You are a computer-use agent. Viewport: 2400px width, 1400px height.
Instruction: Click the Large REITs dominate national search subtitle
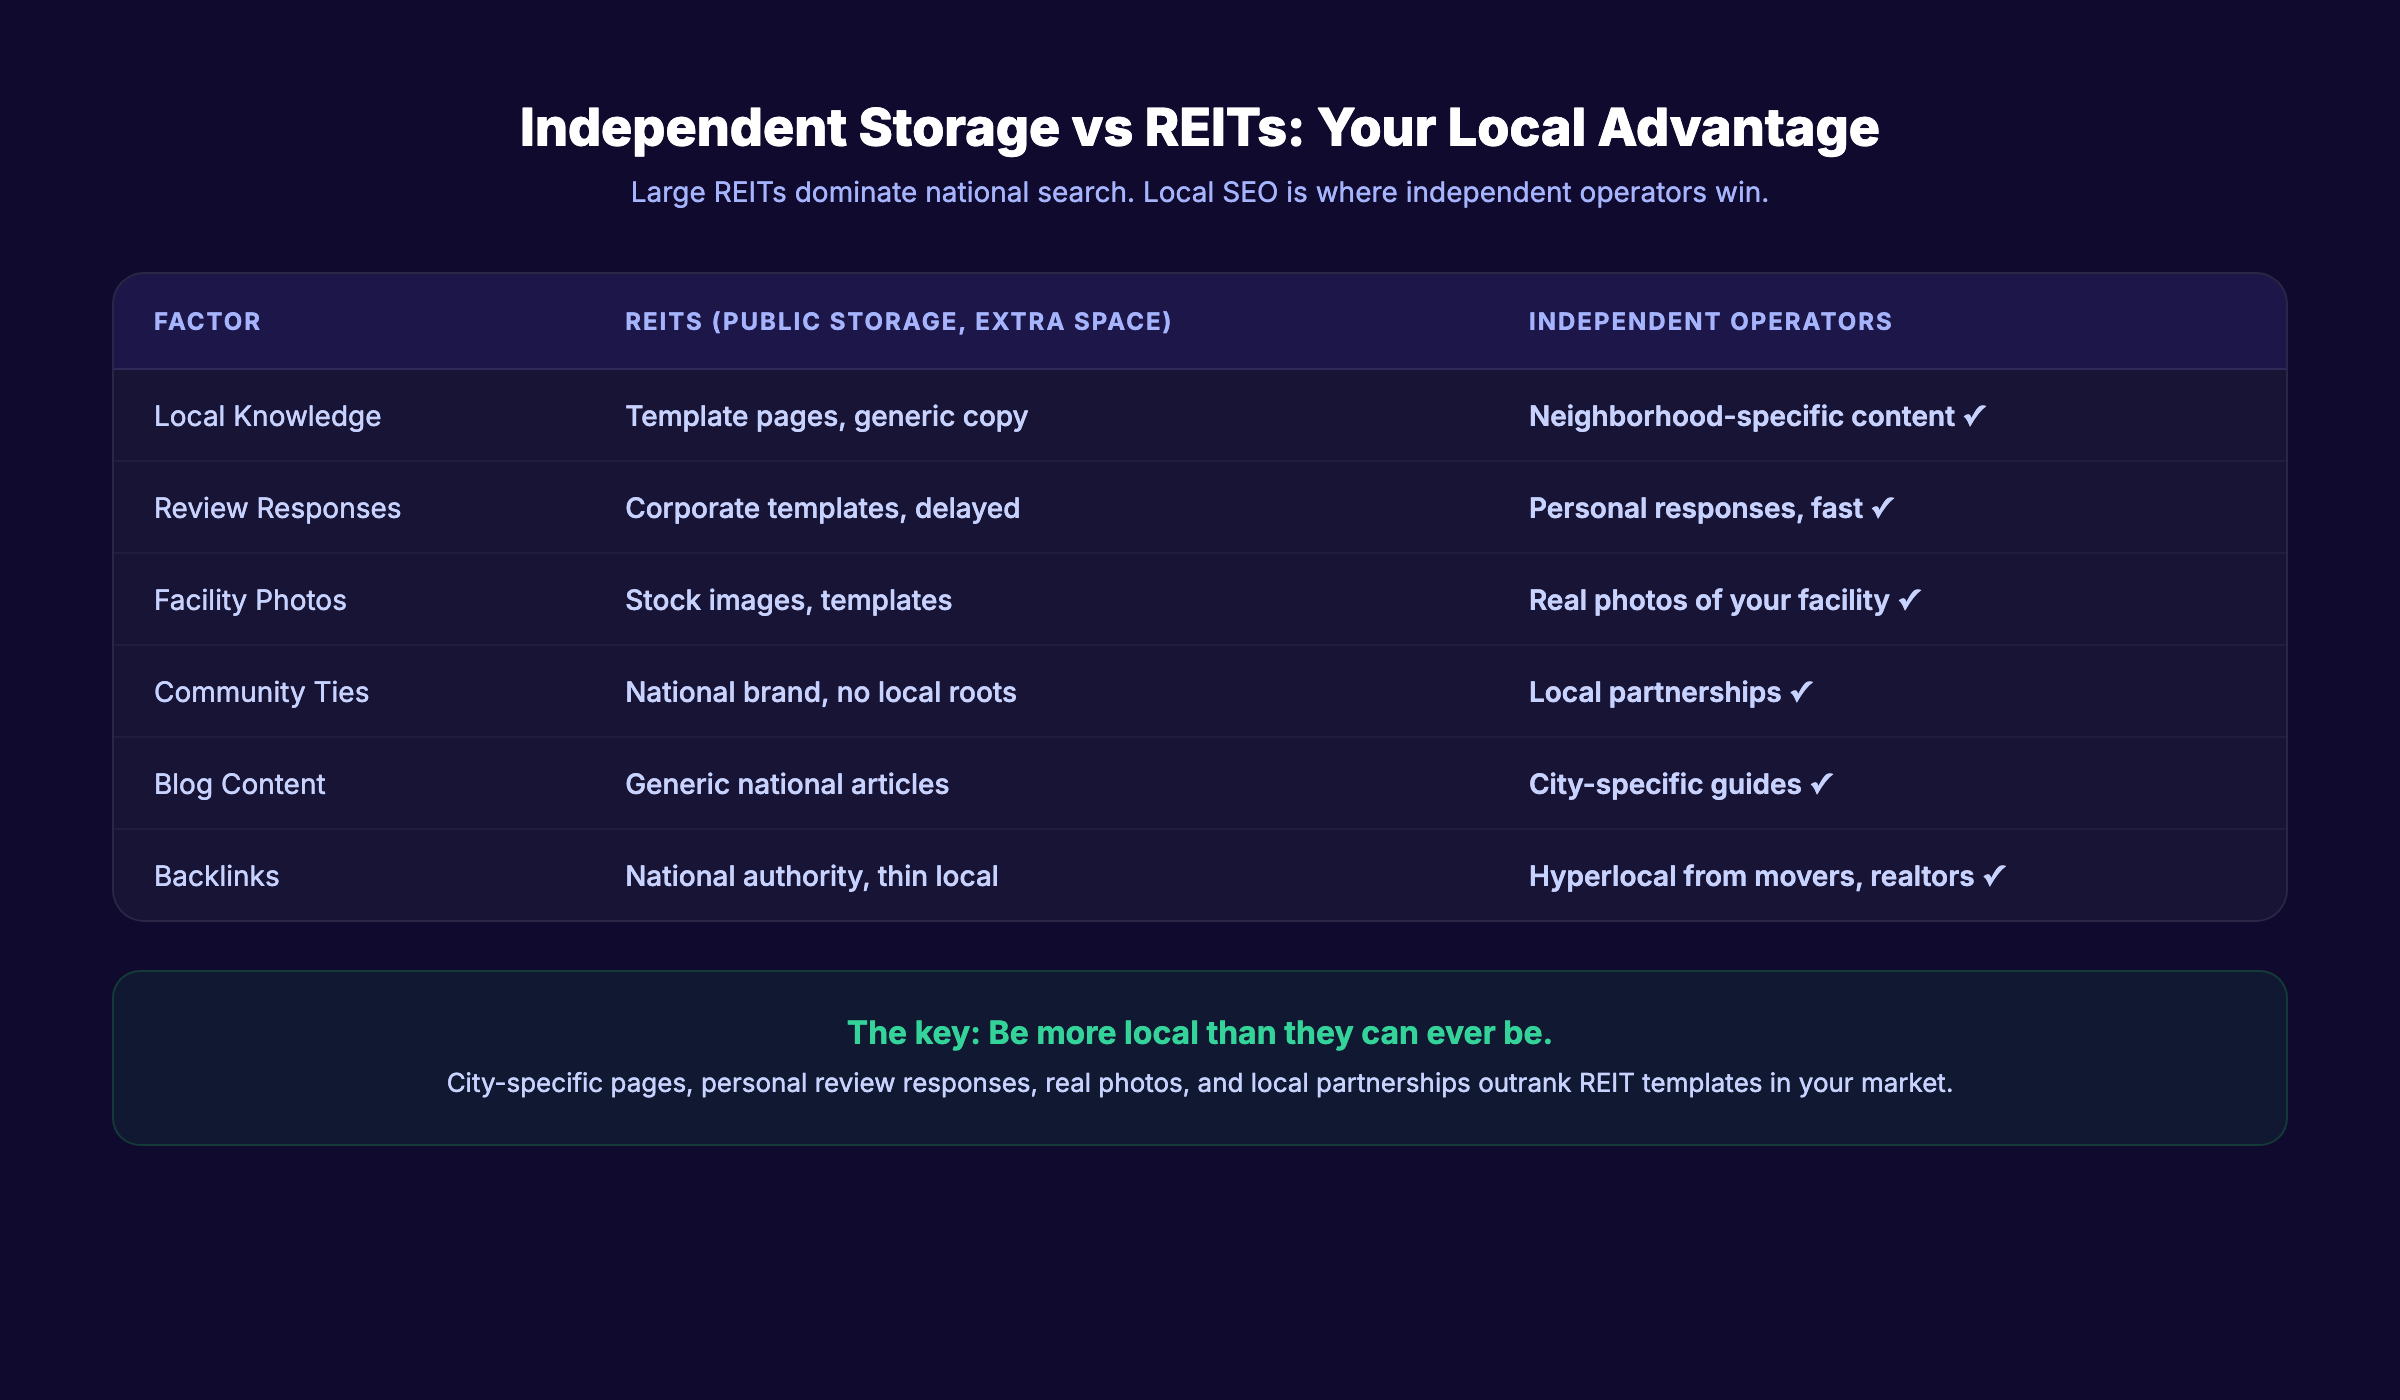click(1200, 192)
